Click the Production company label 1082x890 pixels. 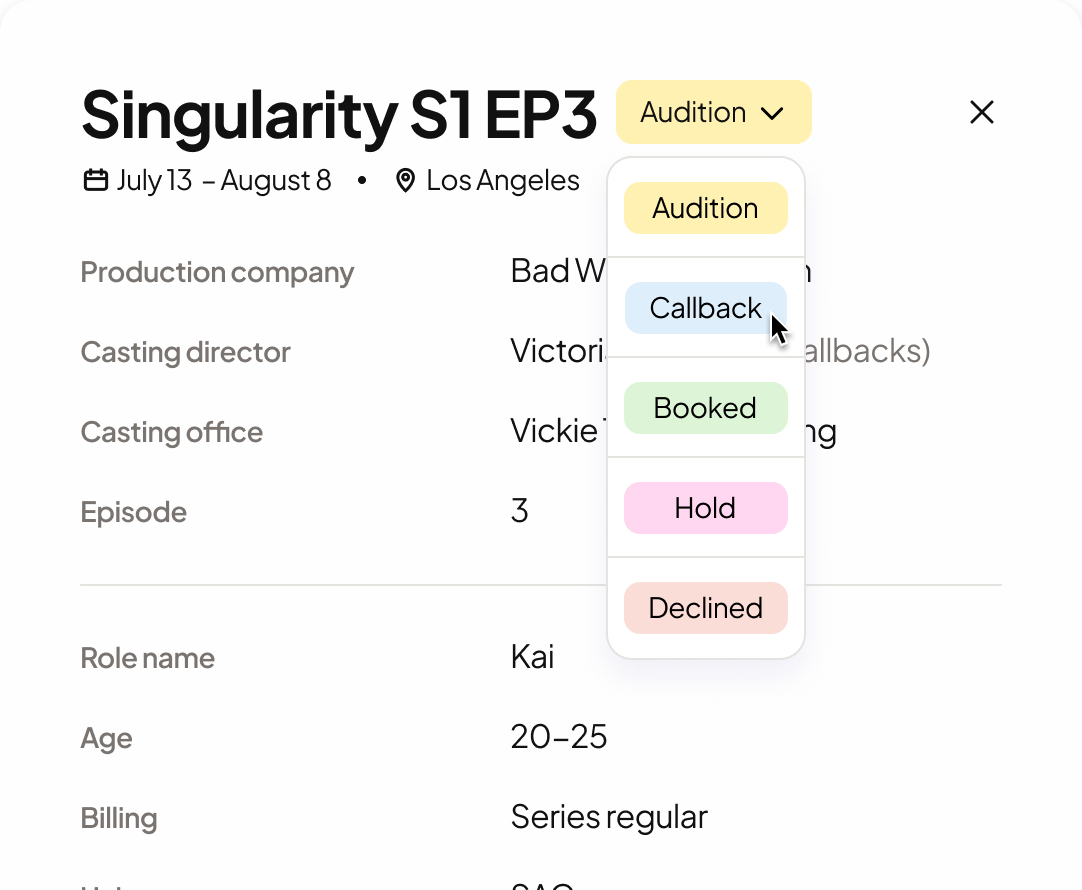pyautogui.click(x=217, y=272)
